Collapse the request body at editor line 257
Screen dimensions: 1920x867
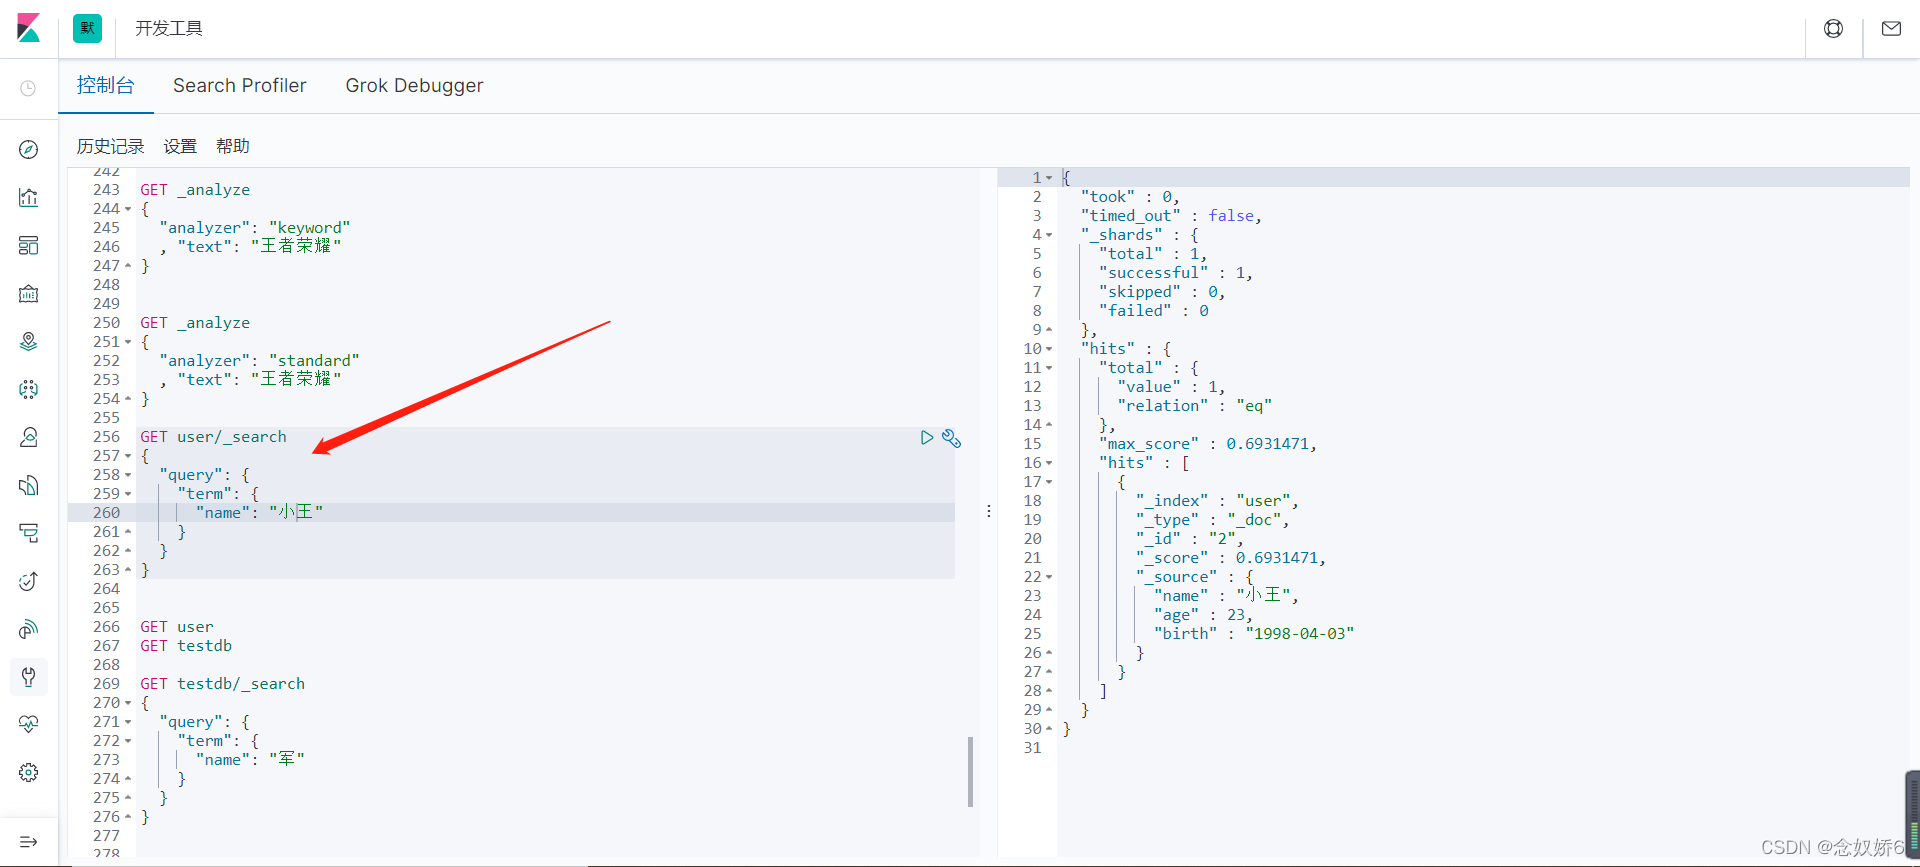pos(128,456)
